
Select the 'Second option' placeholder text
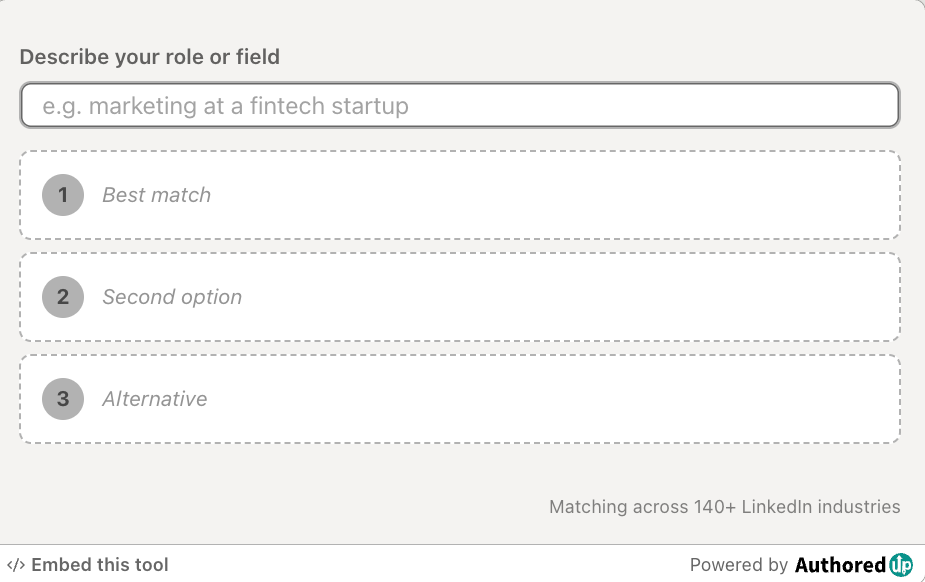tap(172, 297)
